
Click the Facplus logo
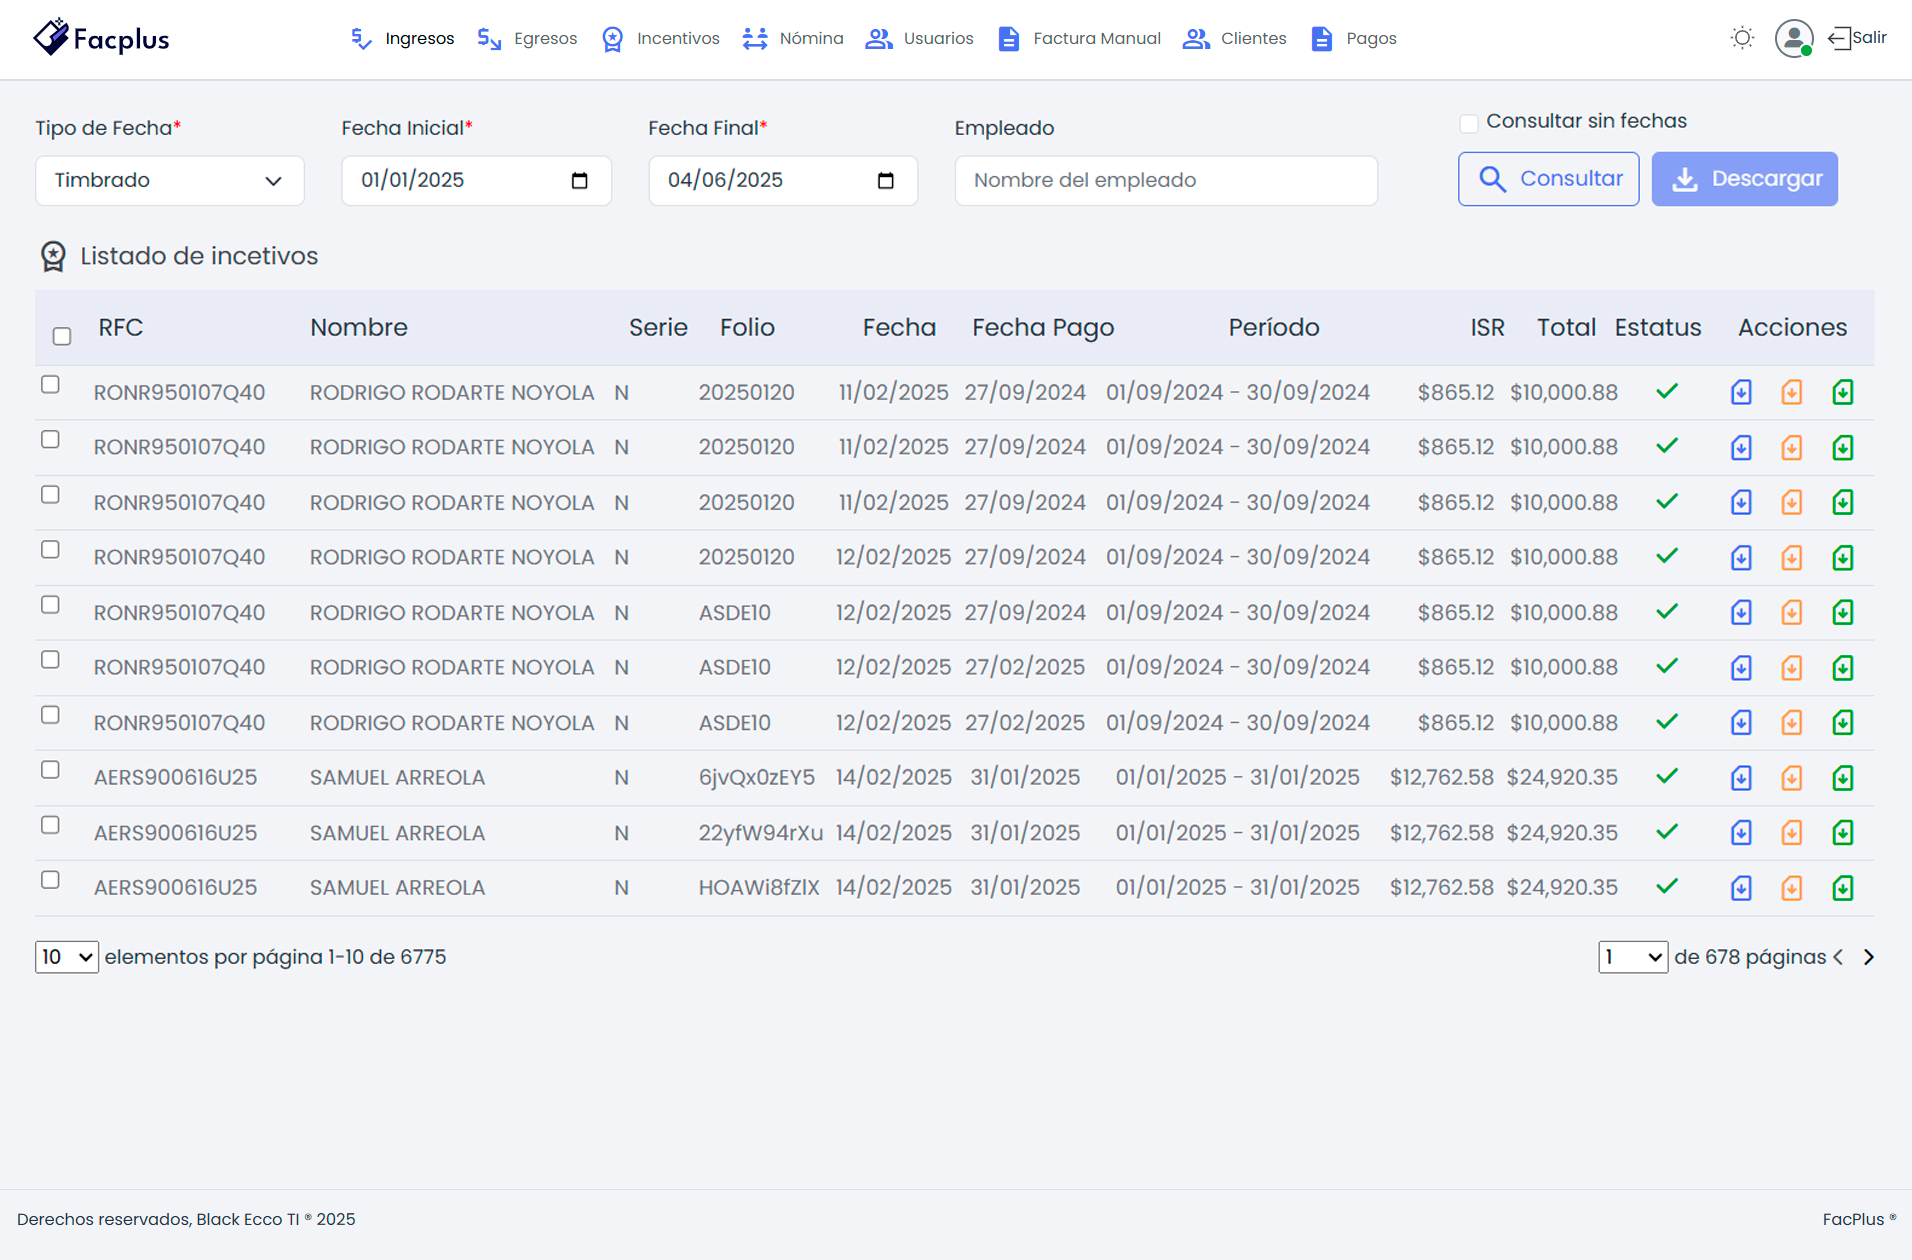pos(101,38)
